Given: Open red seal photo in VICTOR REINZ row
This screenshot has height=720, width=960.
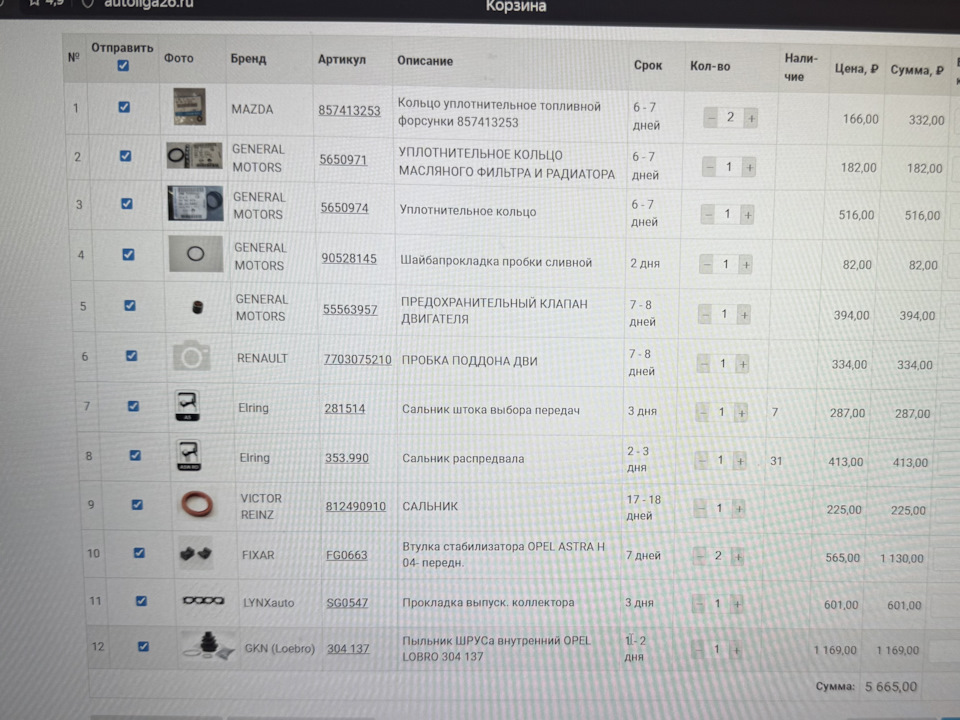Looking at the screenshot, I should click(197, 505).
